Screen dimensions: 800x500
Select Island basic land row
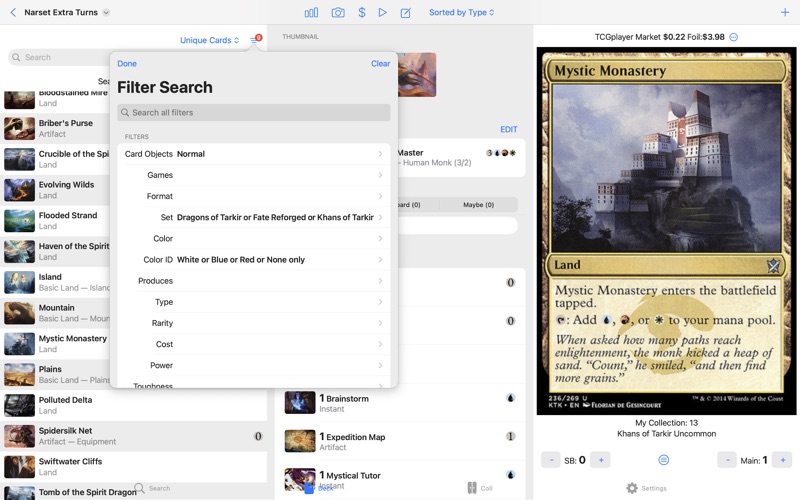(x=55, y=282)
